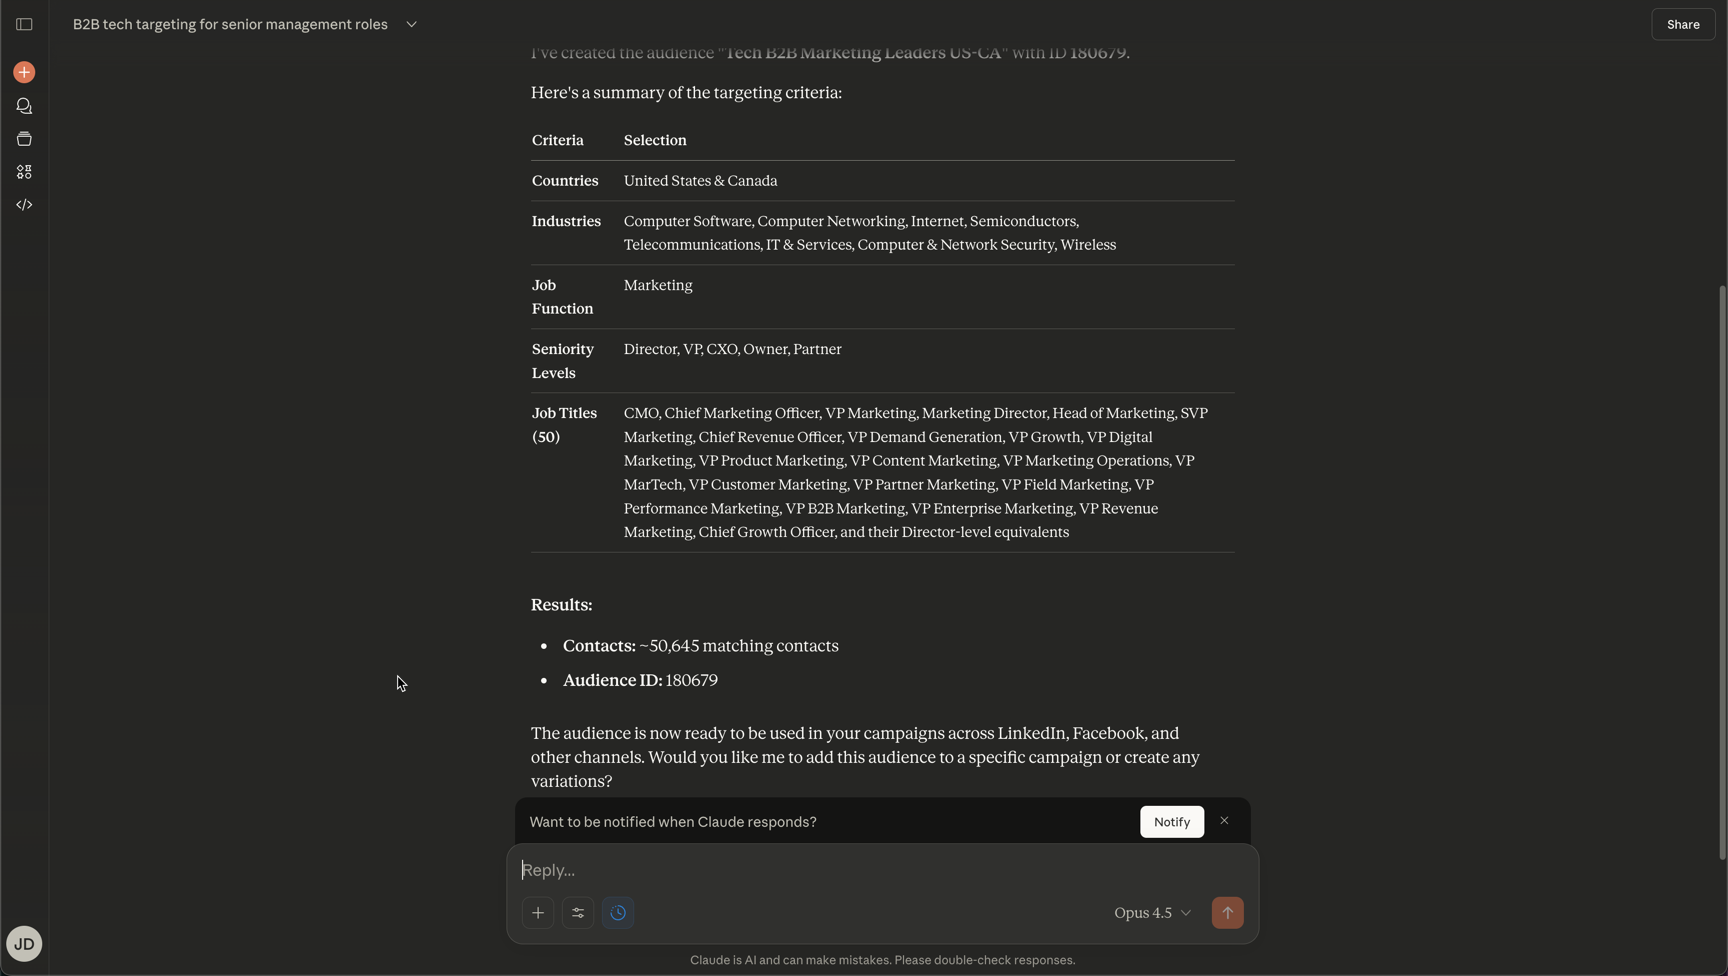Dismiss the notification prompt banner
This screenshot has height=976, width=1728.
1224,821
